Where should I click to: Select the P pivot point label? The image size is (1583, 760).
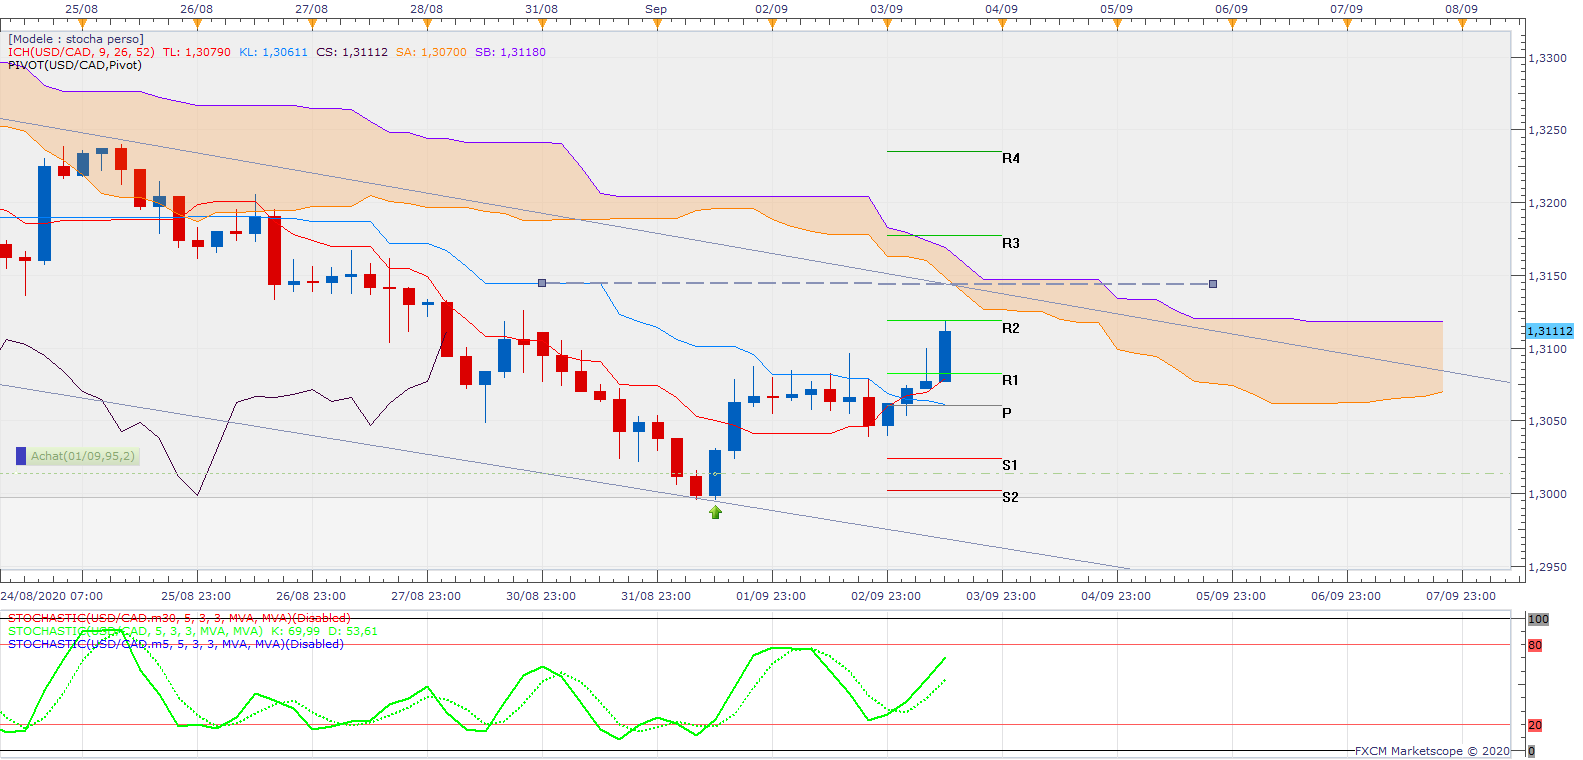(x=1007, y=412)
